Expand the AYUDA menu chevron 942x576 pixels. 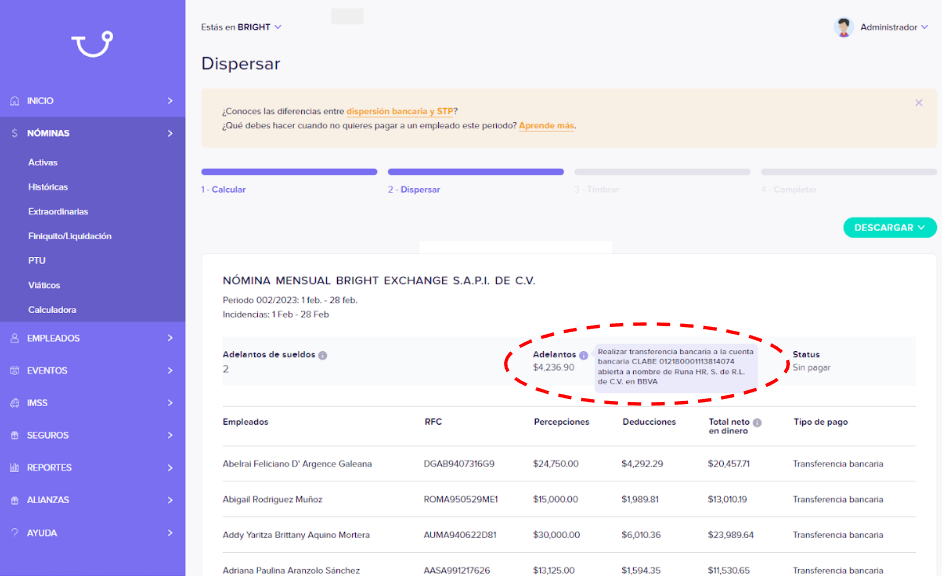(x=170, y=533)
